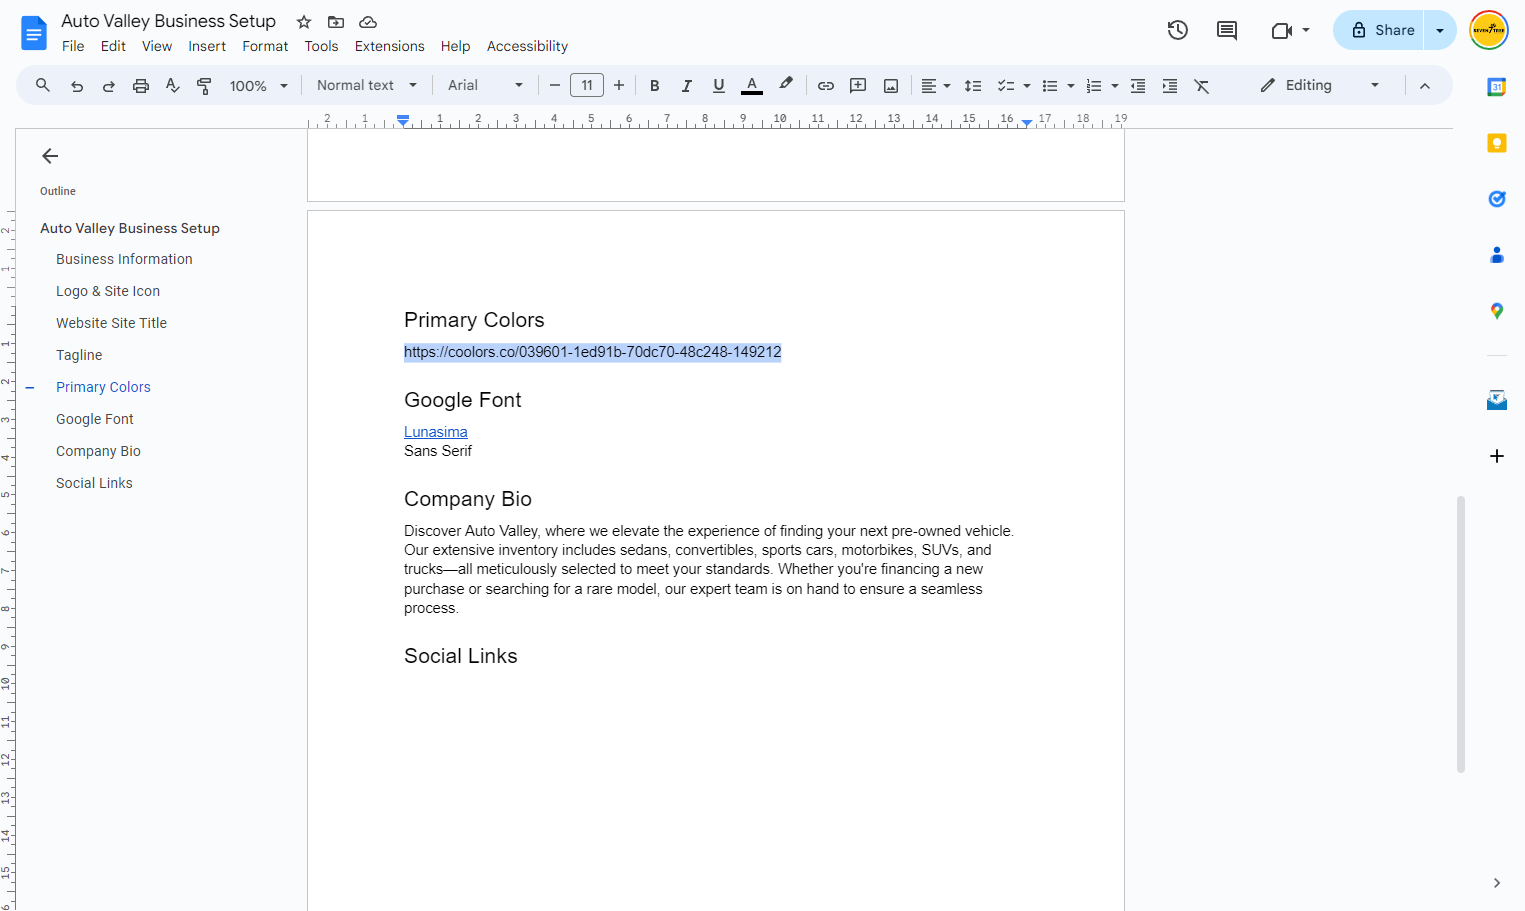Click the font size input field
This screenshot has height=911, width=1525.
pyautogui.click(x=587, y=86)
